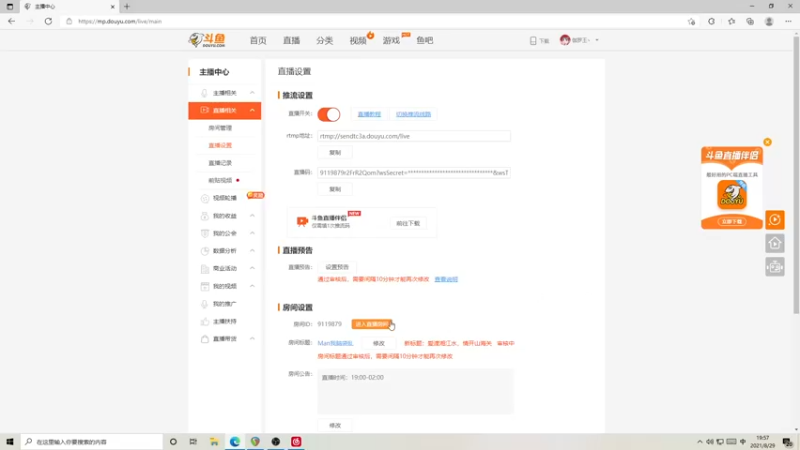The height and width of the screenshot is (450, 800).
Task: Open browser settings and more menu
Action: click(788, 21)
